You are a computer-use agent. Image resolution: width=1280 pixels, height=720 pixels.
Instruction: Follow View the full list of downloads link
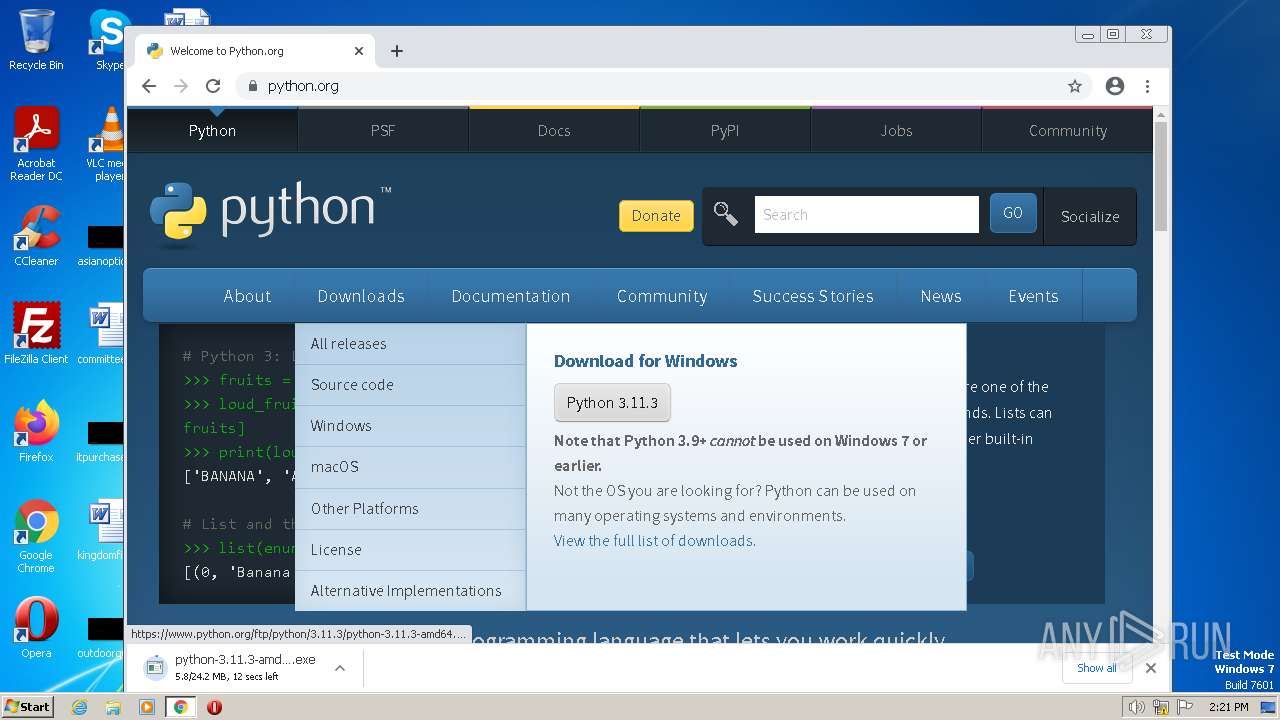(654, 540)
